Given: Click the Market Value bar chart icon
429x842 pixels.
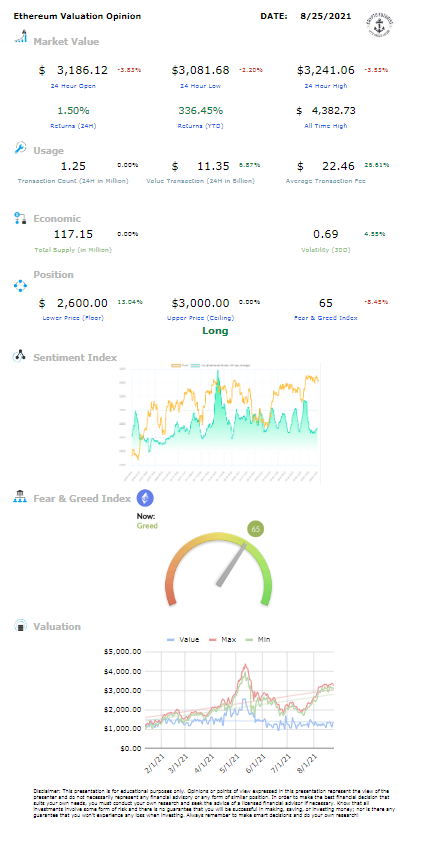Looking at the screenshot, I should coord(20,37).
